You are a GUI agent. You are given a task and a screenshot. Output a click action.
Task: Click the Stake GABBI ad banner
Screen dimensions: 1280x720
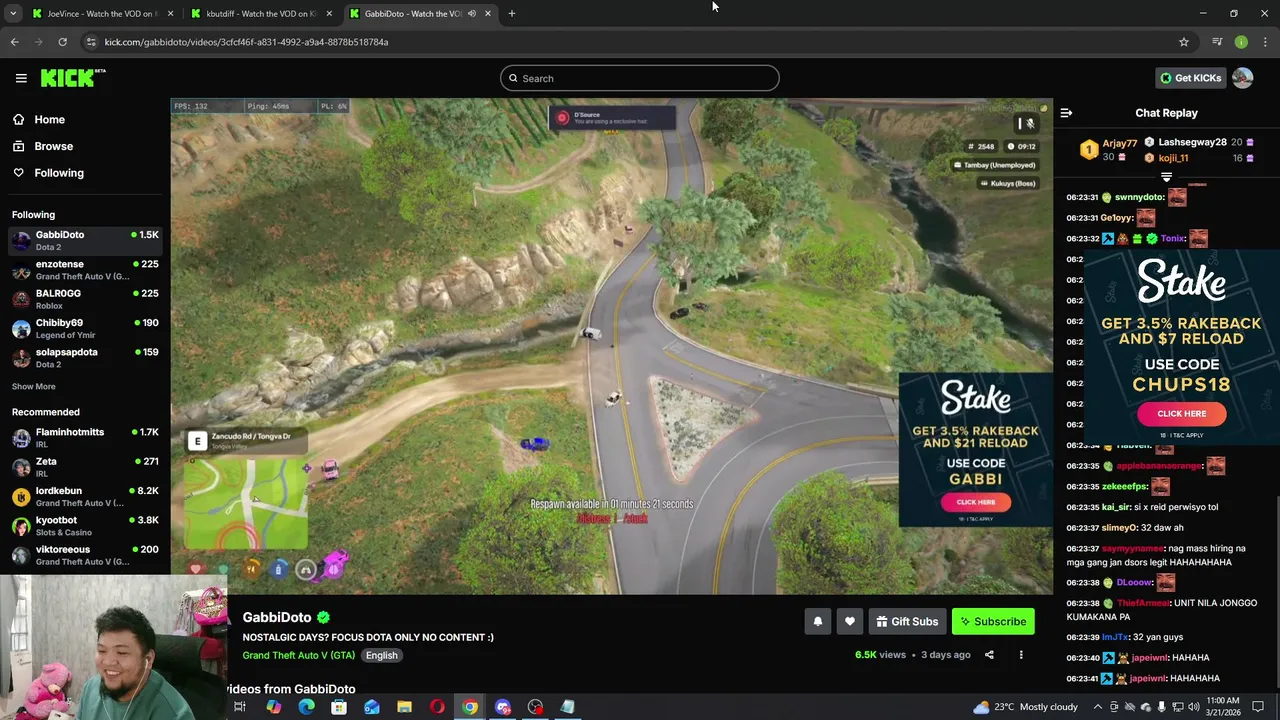(975, 450)
